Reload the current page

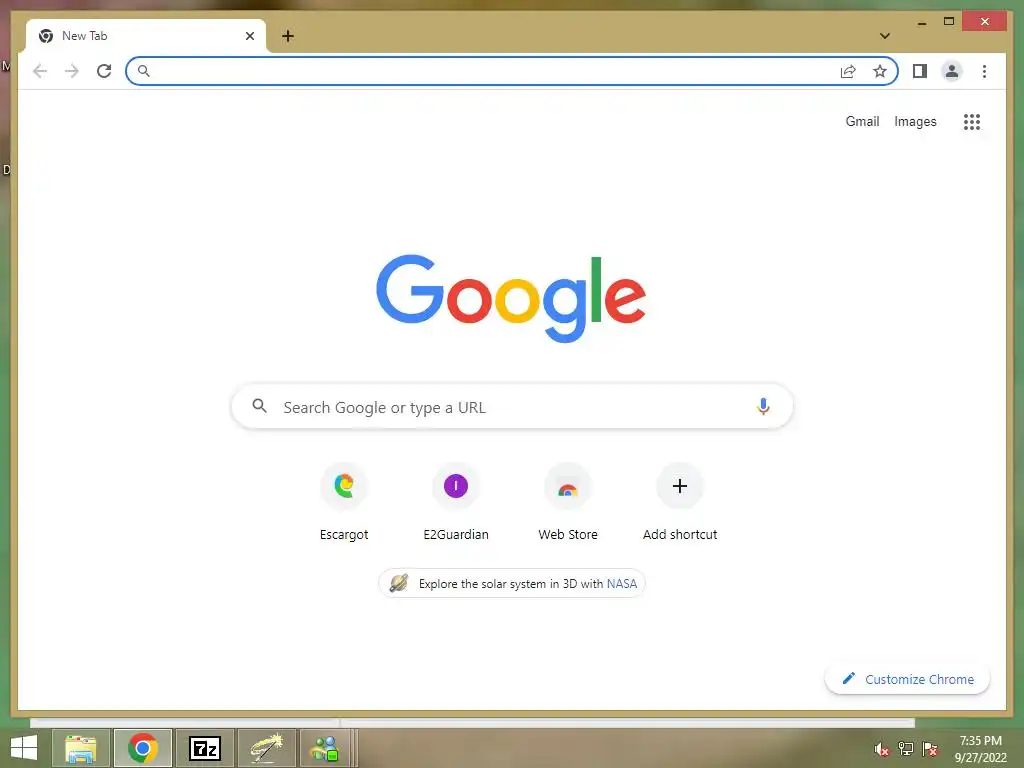(104, 71)
